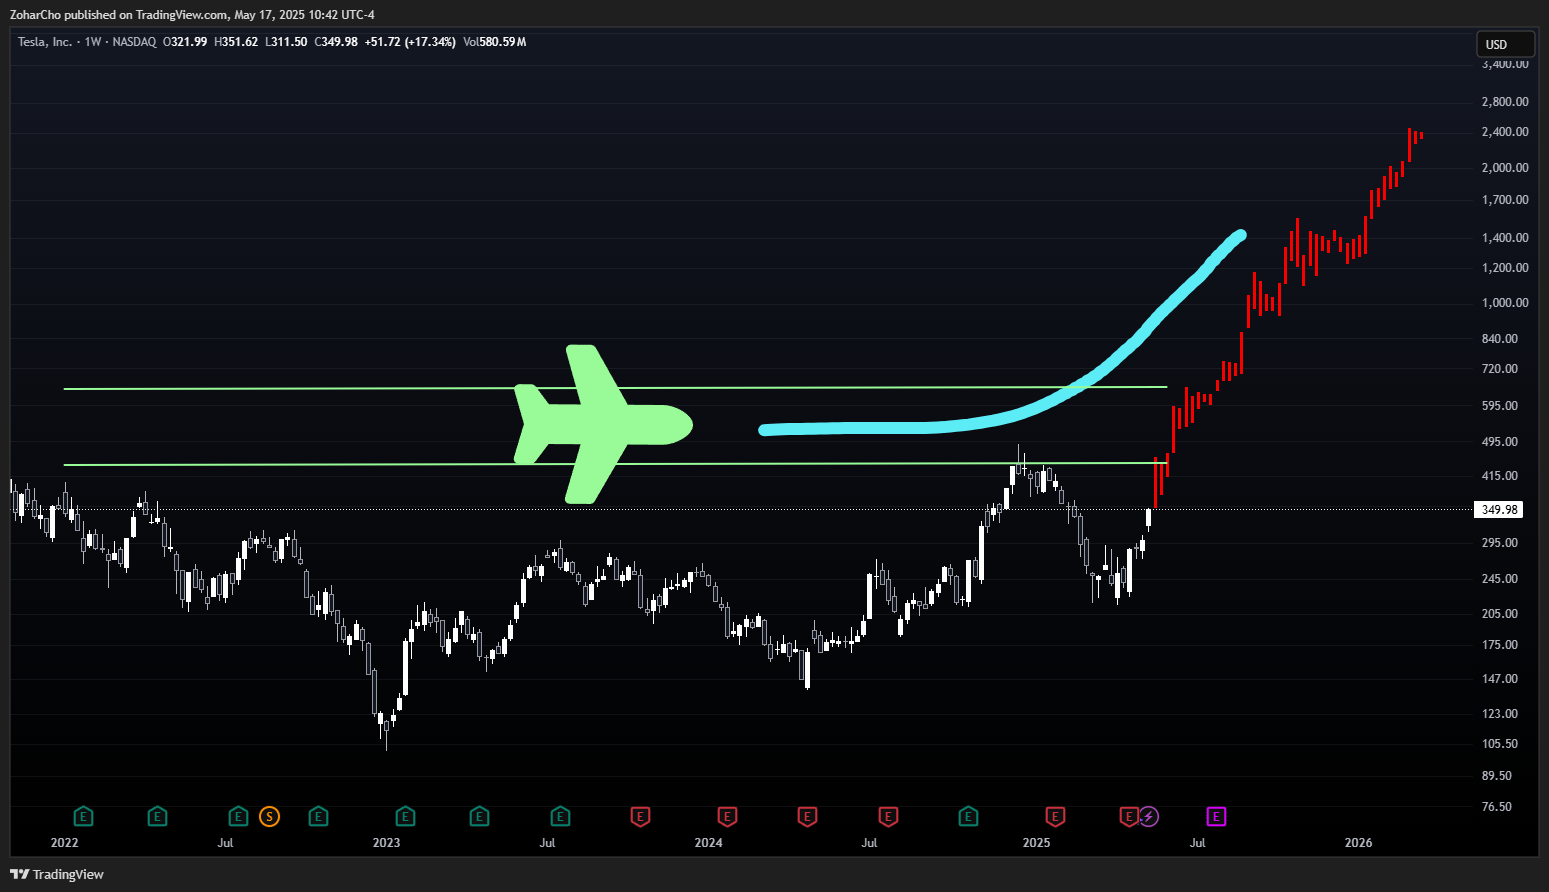Click the 2022 time axis label
The image size is (1549, 892).
(64, 843)
